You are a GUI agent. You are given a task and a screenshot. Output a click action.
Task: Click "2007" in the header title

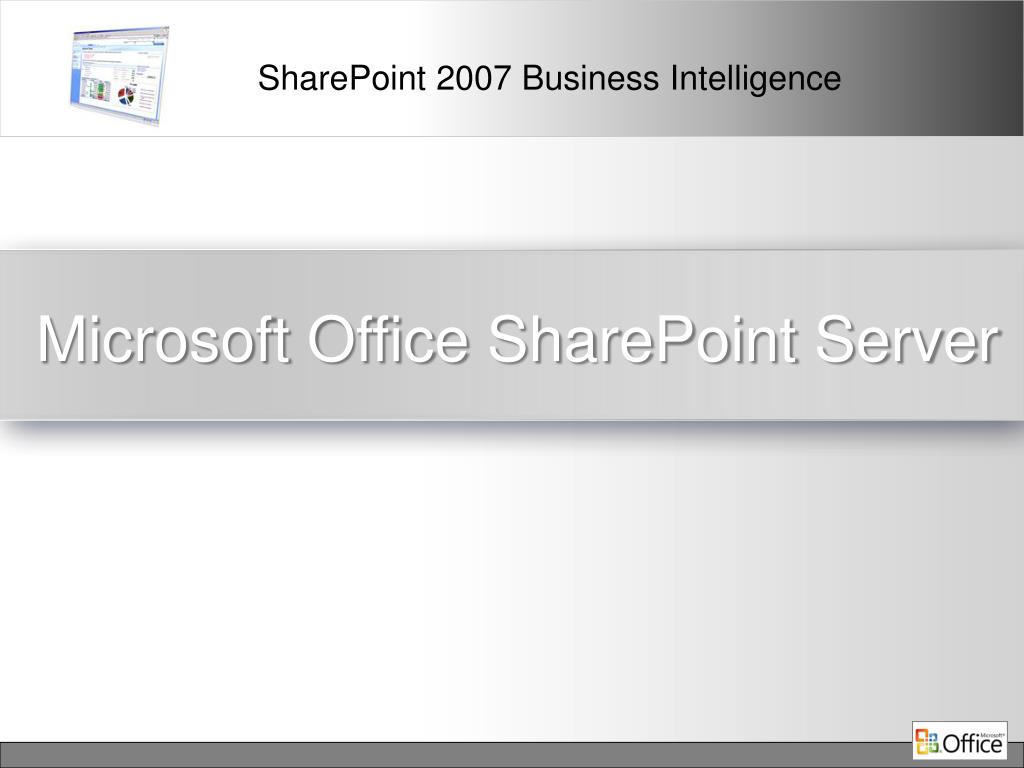coord(473,78)
